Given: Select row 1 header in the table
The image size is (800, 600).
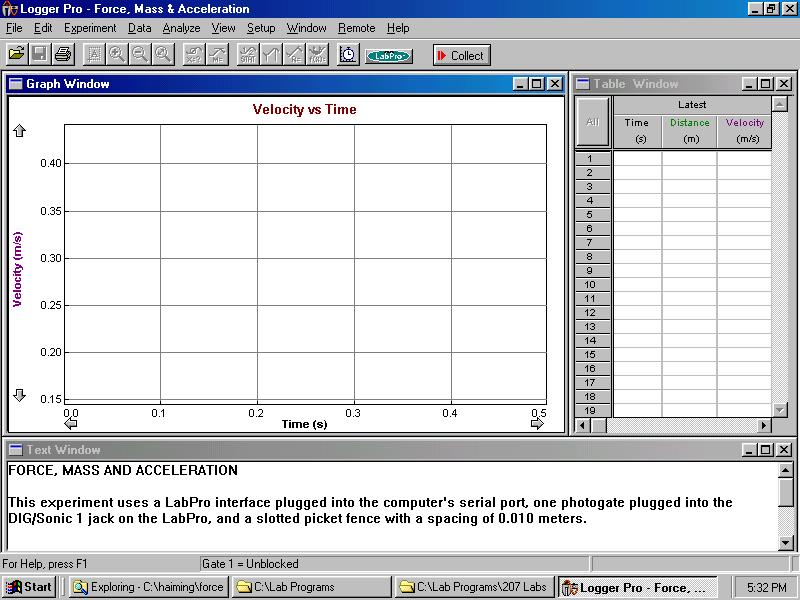Looking at the screenshot, I should pos(590,159).
